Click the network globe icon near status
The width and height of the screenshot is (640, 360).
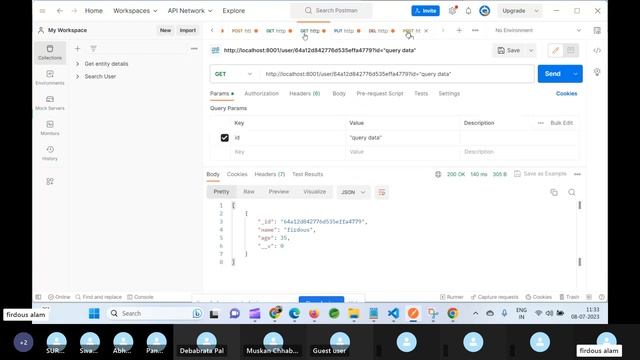(438, 174)
